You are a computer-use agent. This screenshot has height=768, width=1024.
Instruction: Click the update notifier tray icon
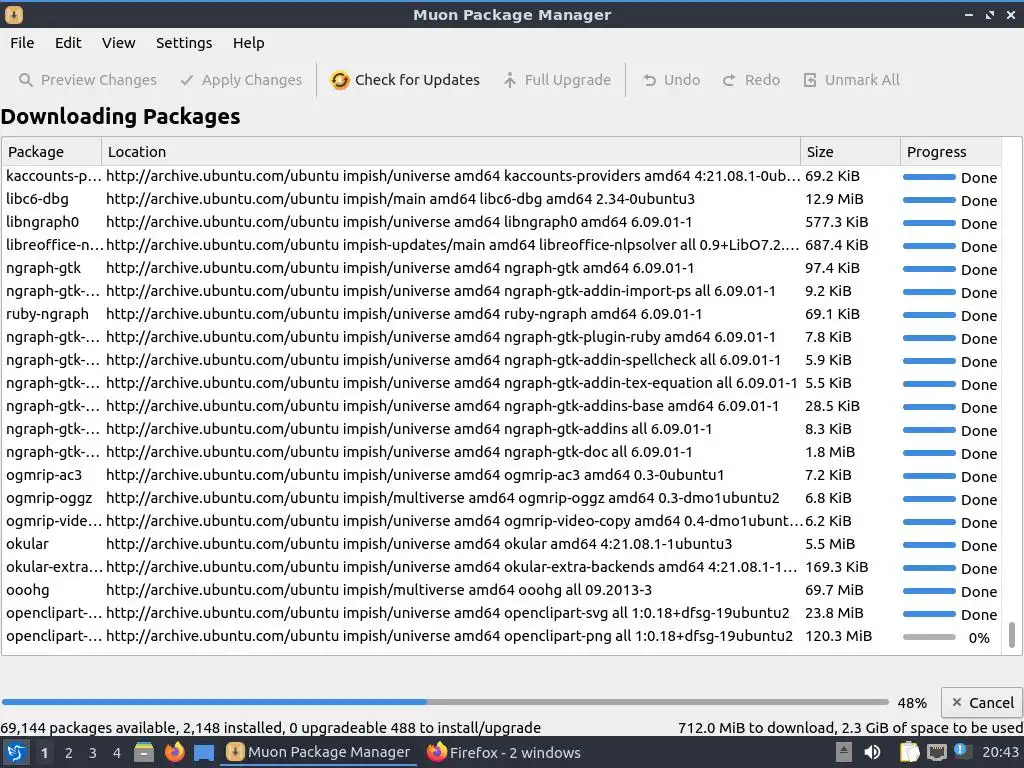point(961,751)
